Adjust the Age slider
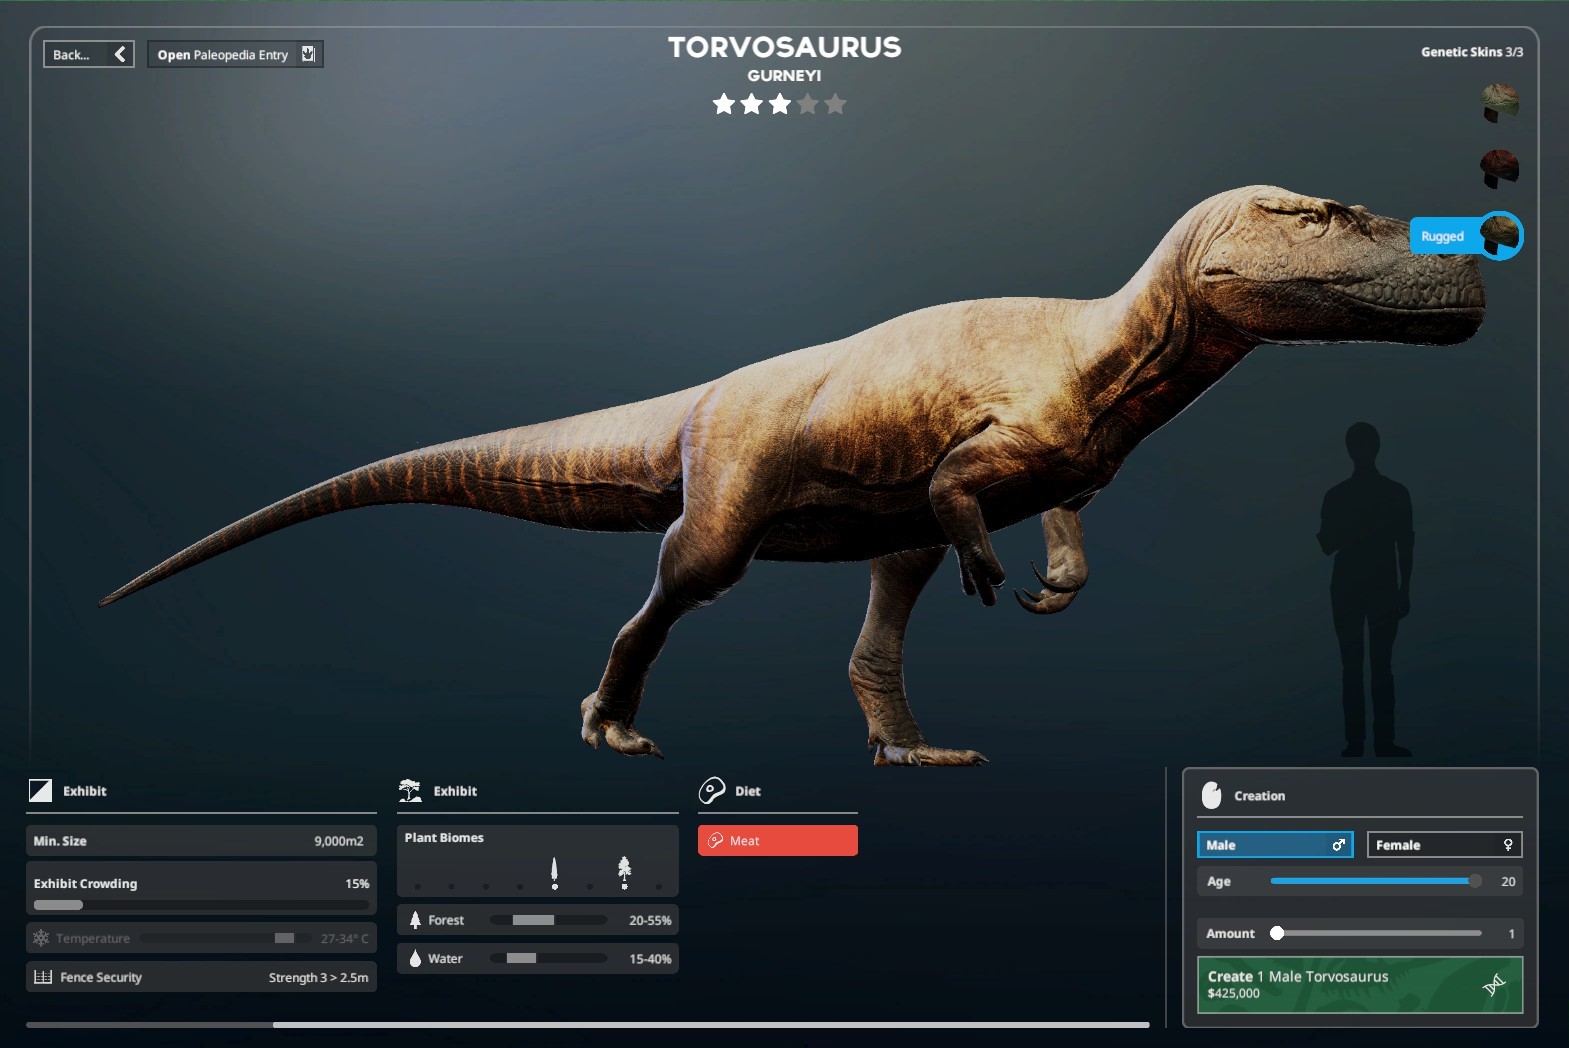The width and height of the screenshot is (1569, 1048). 1376,881
